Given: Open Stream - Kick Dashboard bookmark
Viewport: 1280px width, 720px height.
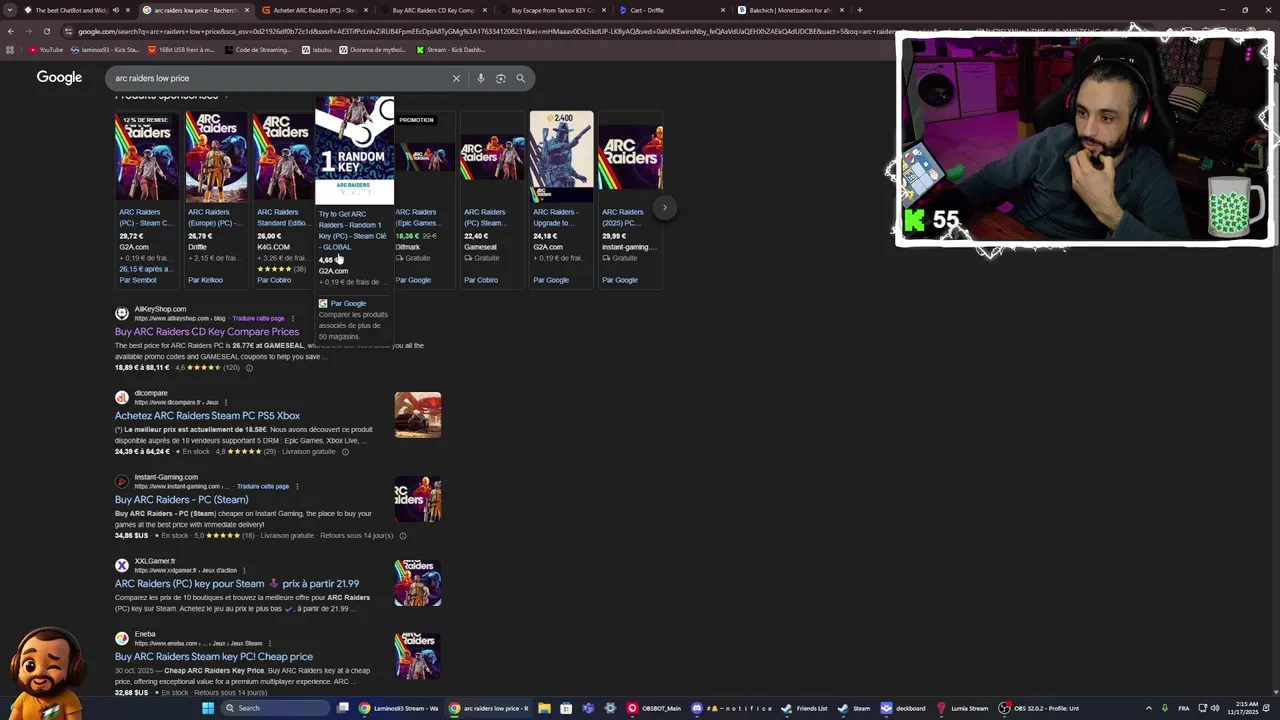Looking at the screenshot, I should coord(451,49).
